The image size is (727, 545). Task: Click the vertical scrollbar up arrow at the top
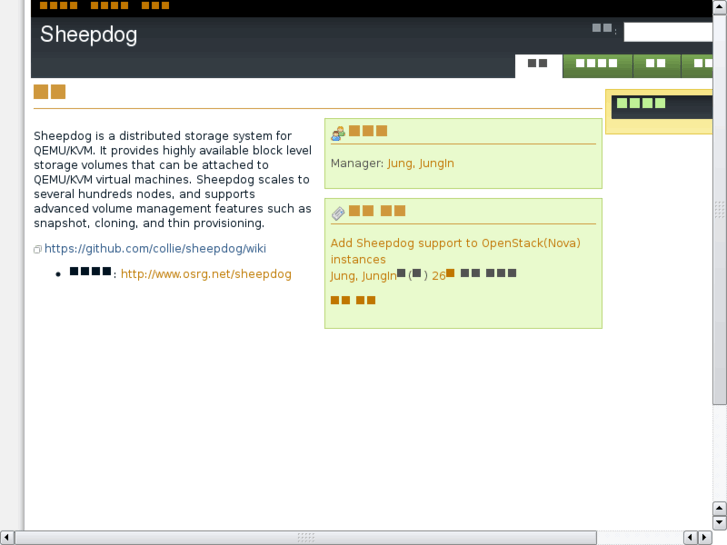click(719, 7)
